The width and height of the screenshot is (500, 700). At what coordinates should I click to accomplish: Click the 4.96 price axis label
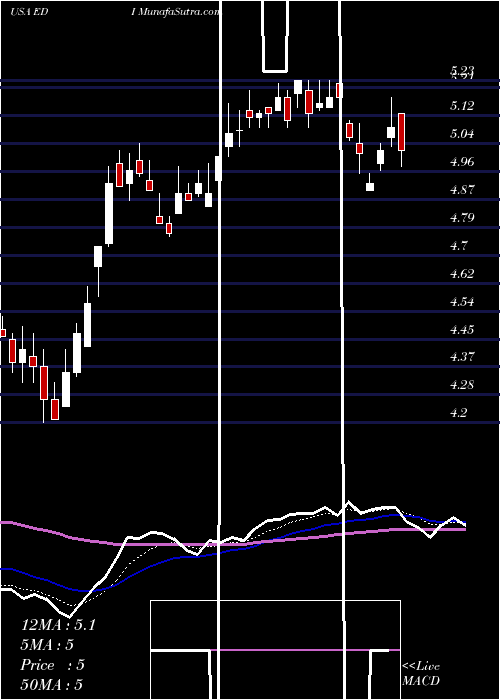[462, 162]
